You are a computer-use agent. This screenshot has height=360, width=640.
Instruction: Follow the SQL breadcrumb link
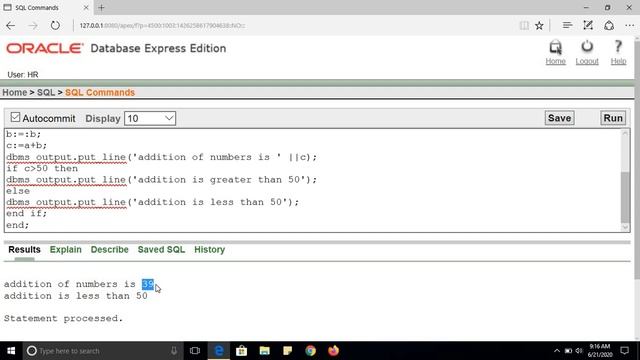tap(46, 93)
